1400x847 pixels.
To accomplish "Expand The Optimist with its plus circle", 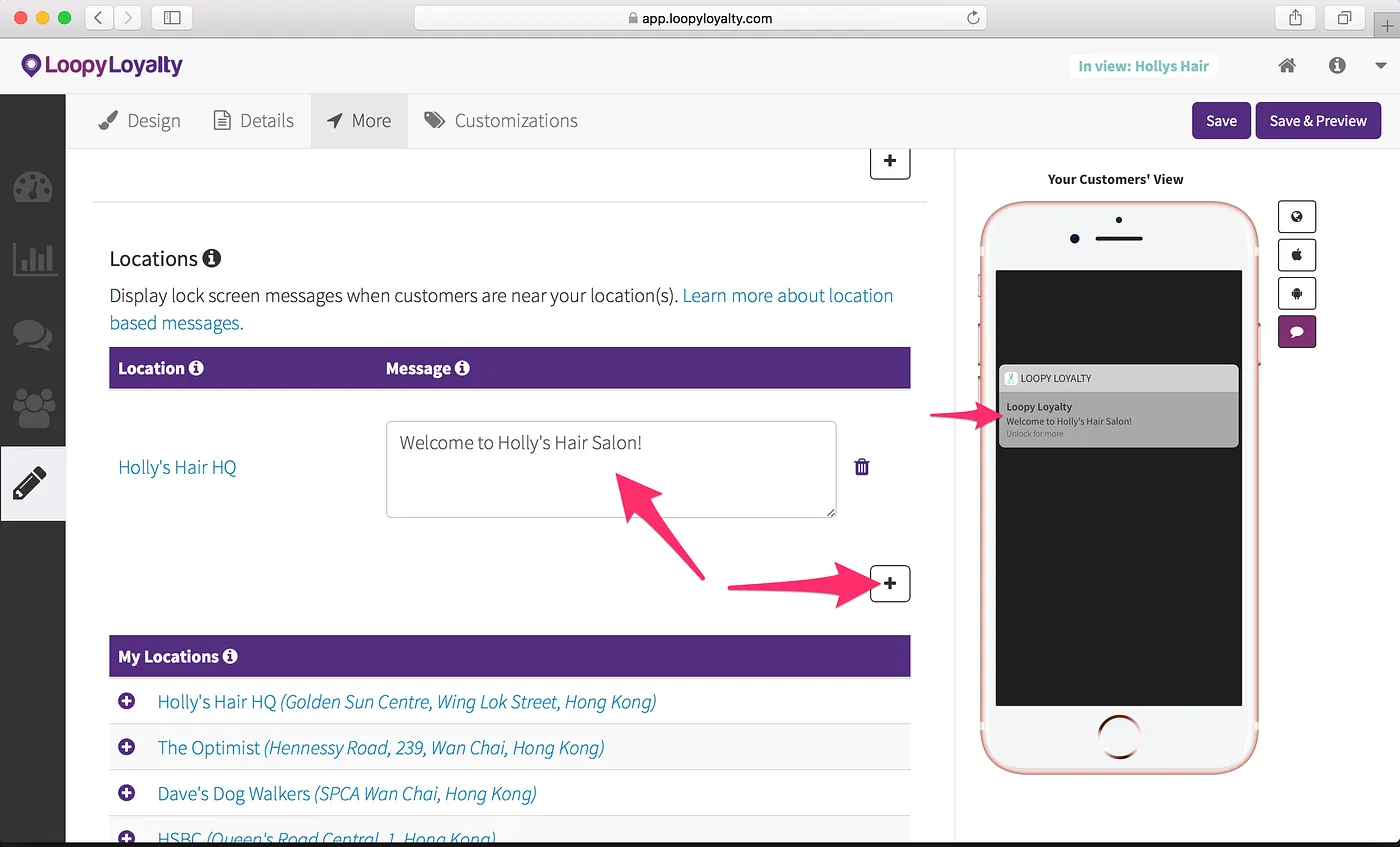I will 127,748.
